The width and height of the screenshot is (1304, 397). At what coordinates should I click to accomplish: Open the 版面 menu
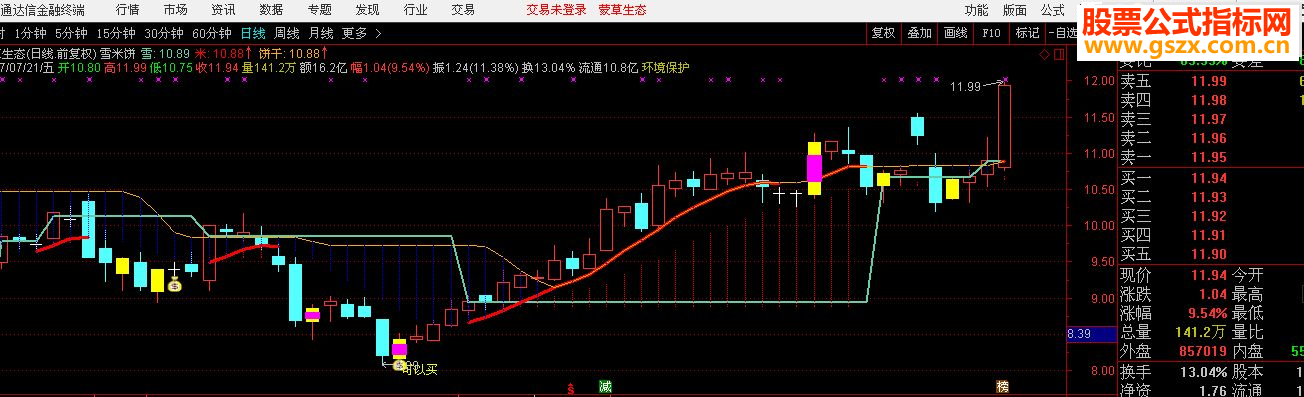pyautogui.click(x=1014, y=9)
